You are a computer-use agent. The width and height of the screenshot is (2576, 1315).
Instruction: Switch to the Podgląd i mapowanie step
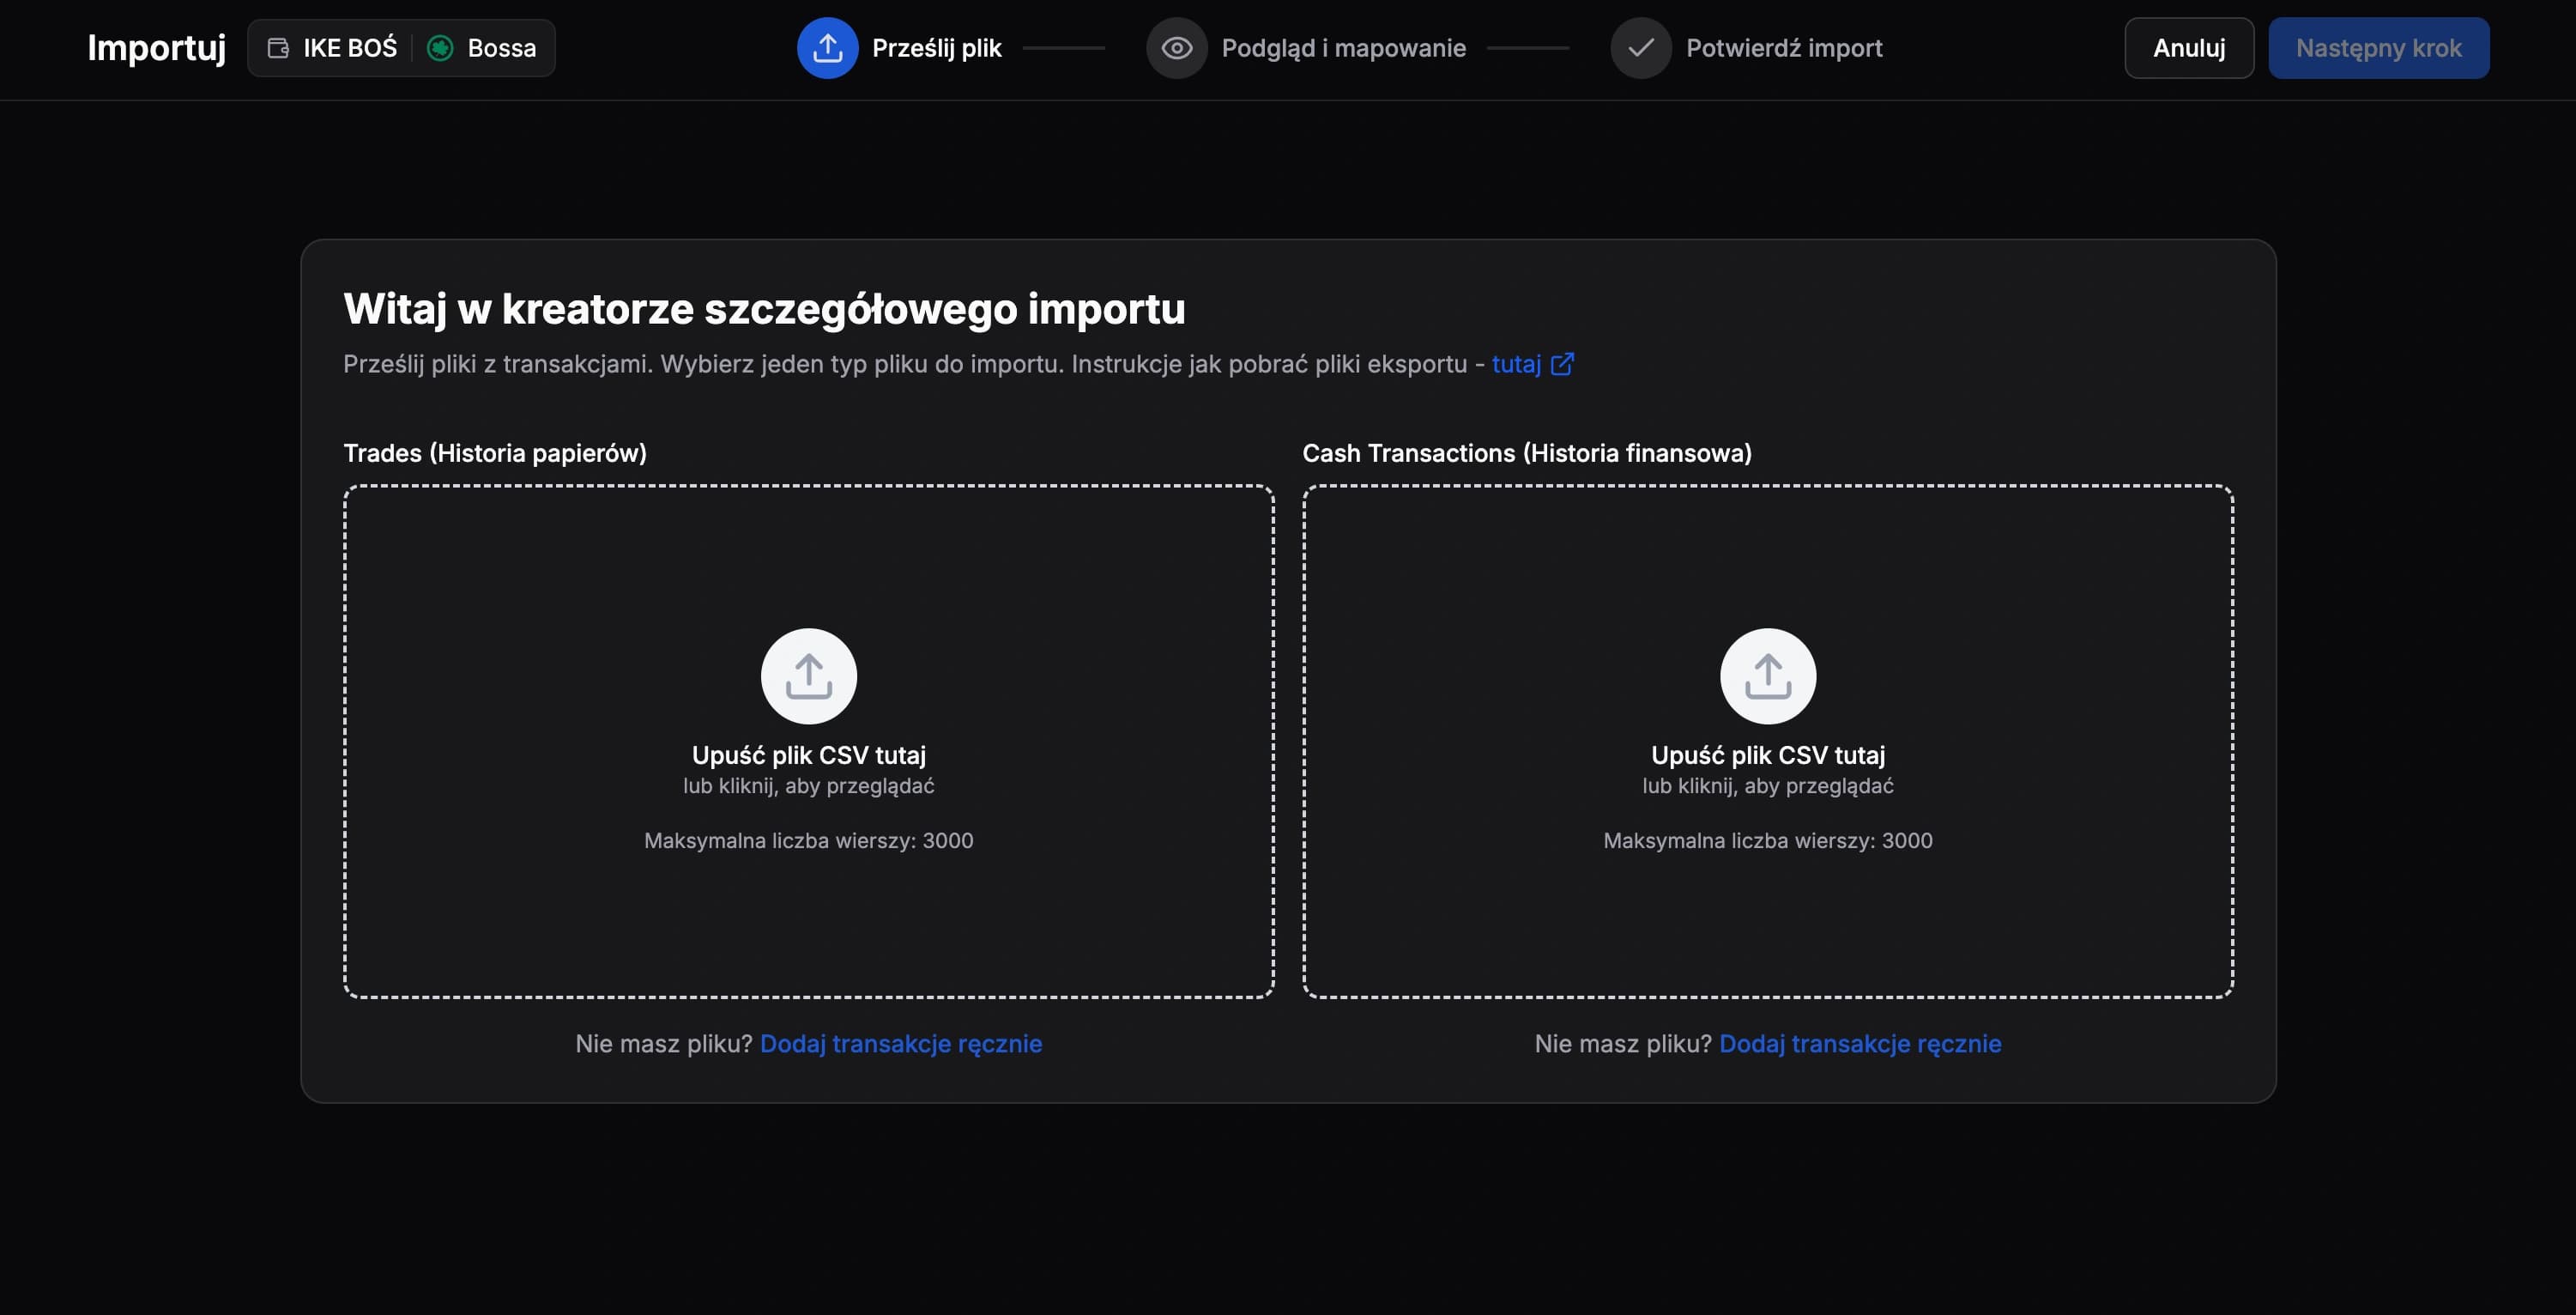coord(1343,47)
